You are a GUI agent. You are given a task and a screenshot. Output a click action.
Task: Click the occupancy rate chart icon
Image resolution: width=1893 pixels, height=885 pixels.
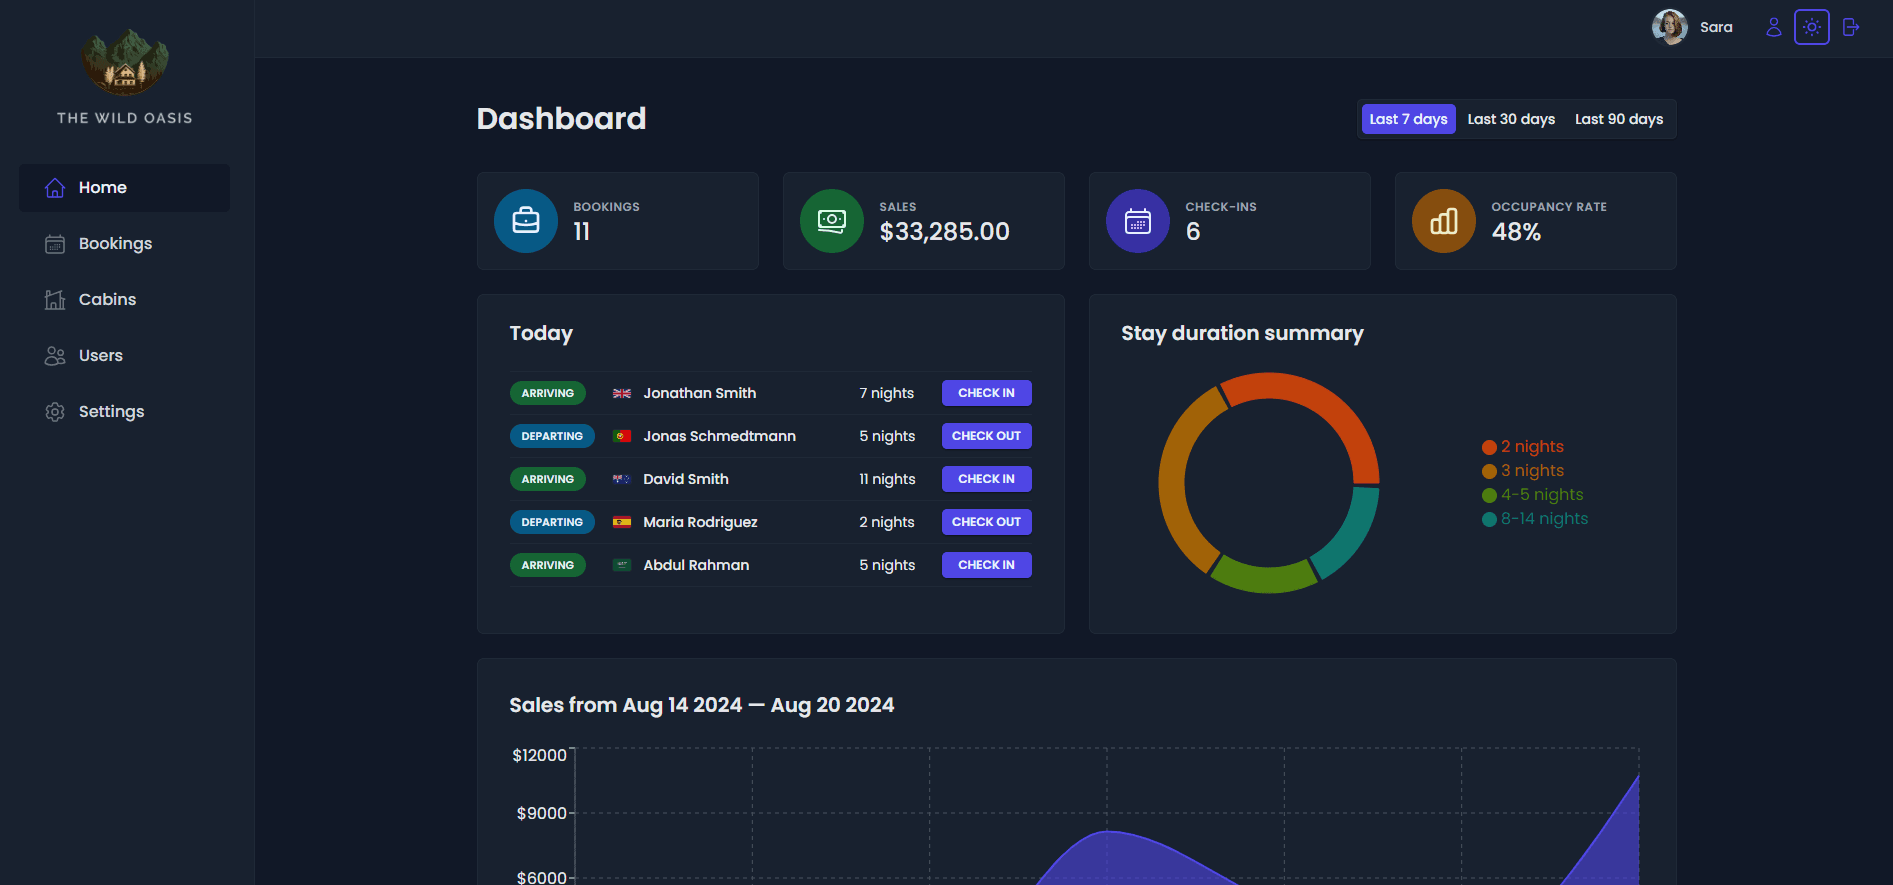pyautogui.click(x=1444, y=221)
